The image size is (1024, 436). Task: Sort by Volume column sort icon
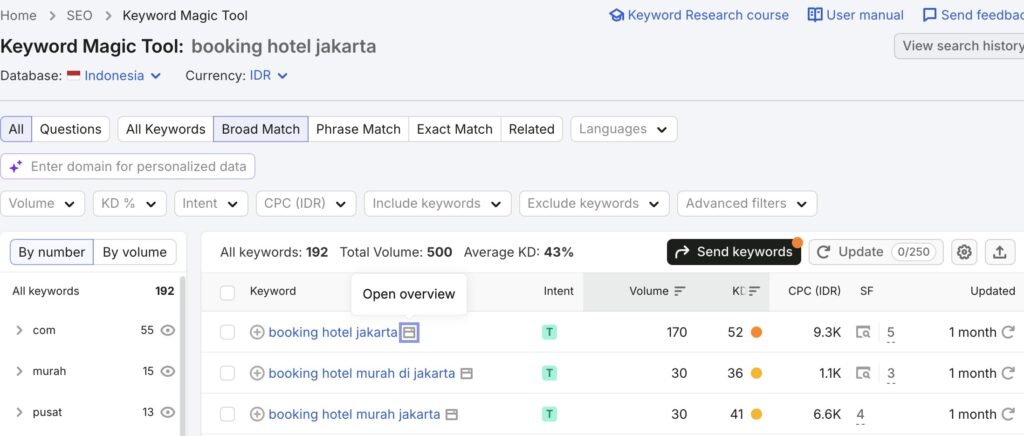tap(680, 291)
